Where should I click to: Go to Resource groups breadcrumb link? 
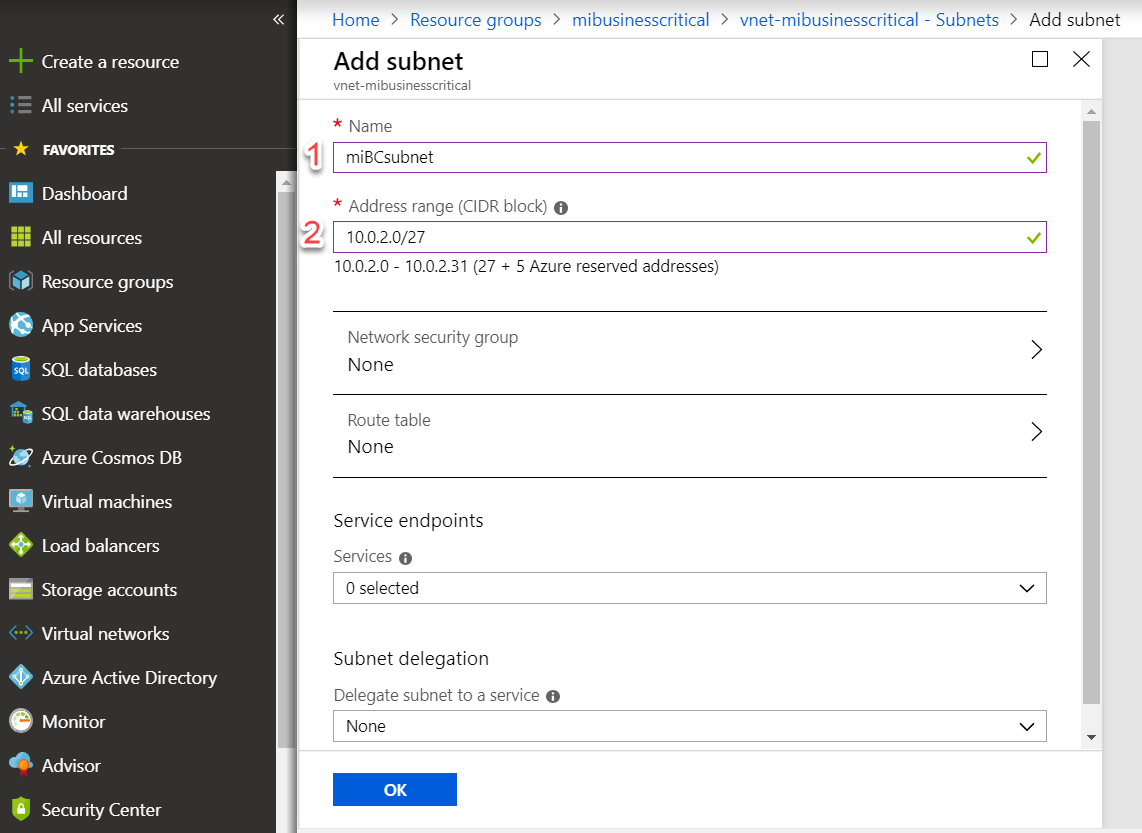[475, 20]
